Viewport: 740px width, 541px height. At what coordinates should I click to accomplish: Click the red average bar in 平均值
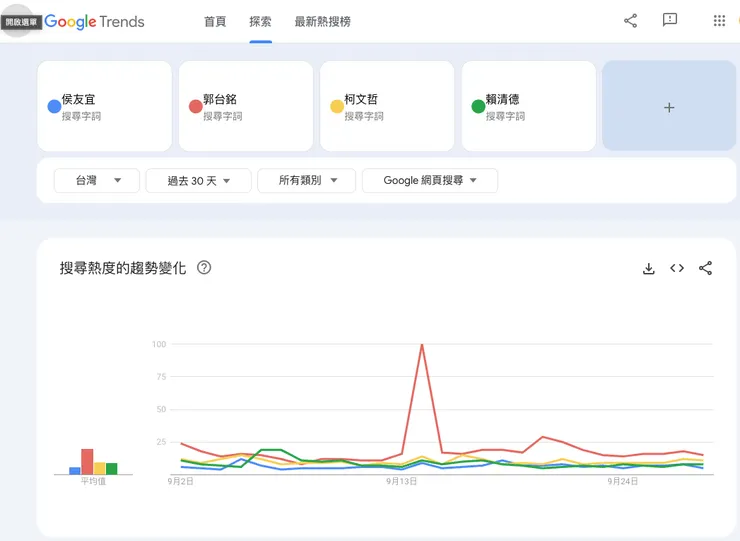[87, 462]
